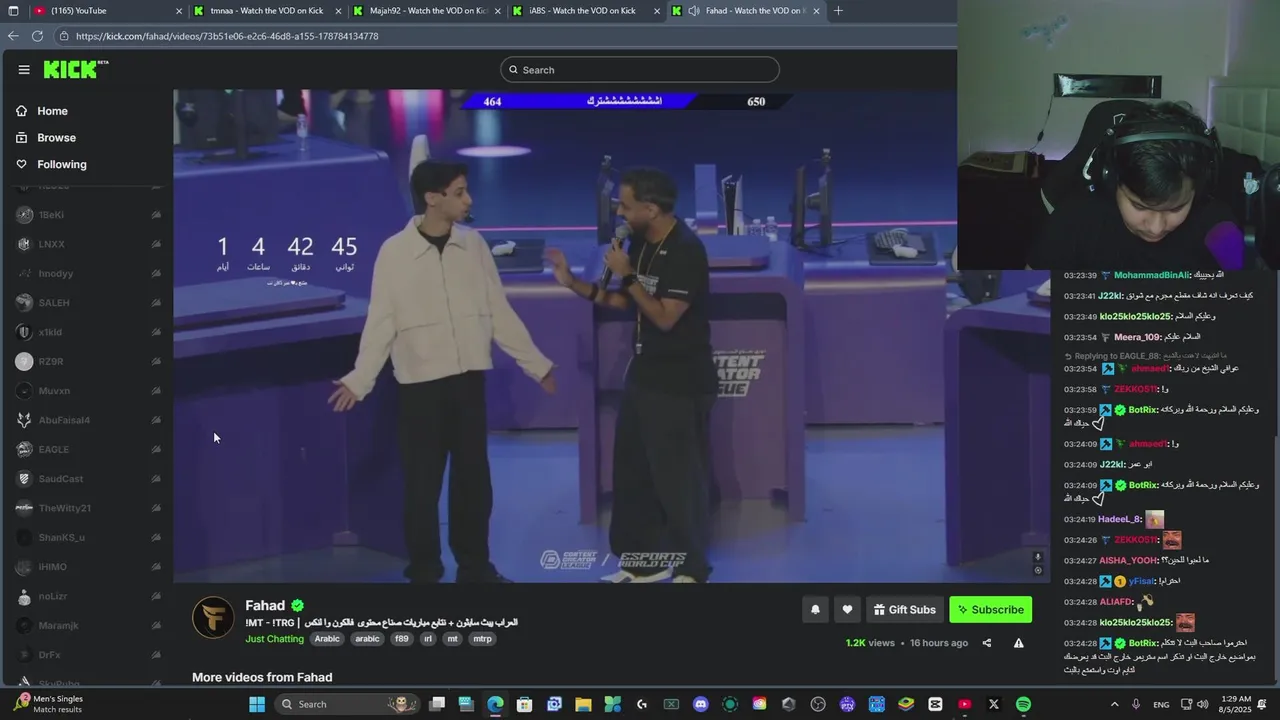The width and height of the screenshot is (1280, 720).
Task: Click the KICK logo
Action: tap(75, 69)
